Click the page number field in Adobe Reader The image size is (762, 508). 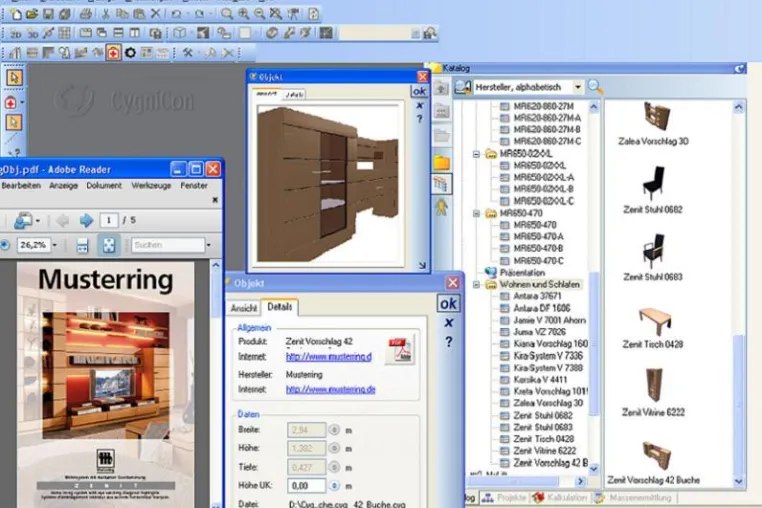pyautogui.click(x=109, y=221)
